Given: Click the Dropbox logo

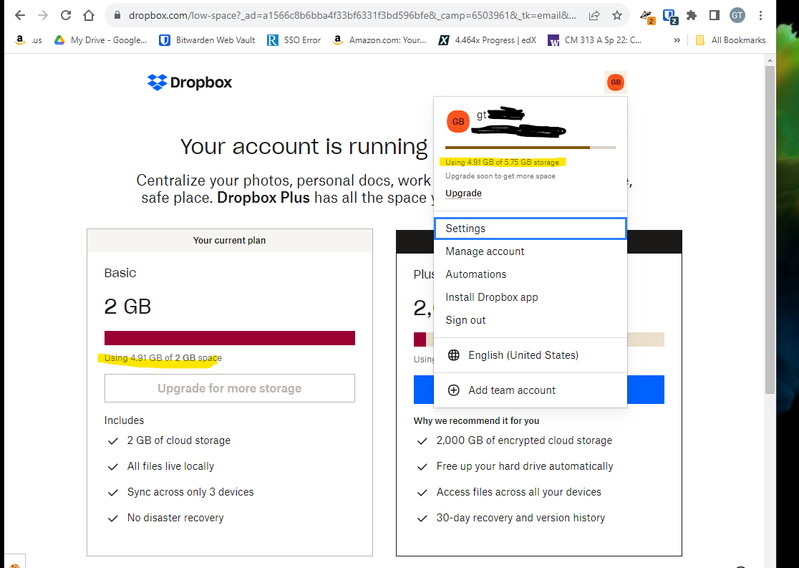Looking at the screenshot, I should 190,82.
